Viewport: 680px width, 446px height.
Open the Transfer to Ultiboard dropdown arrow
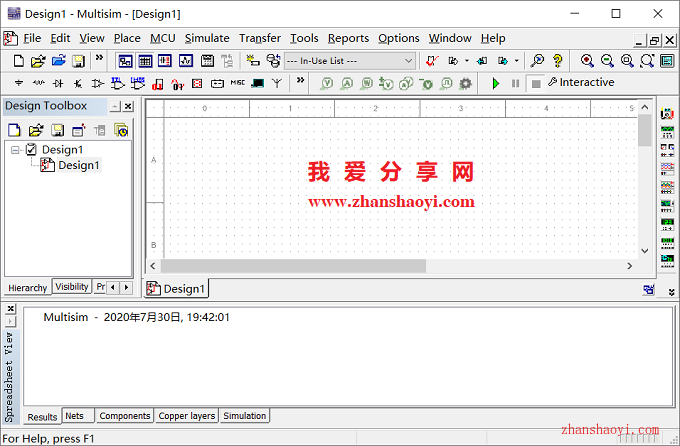click(467, 61)
